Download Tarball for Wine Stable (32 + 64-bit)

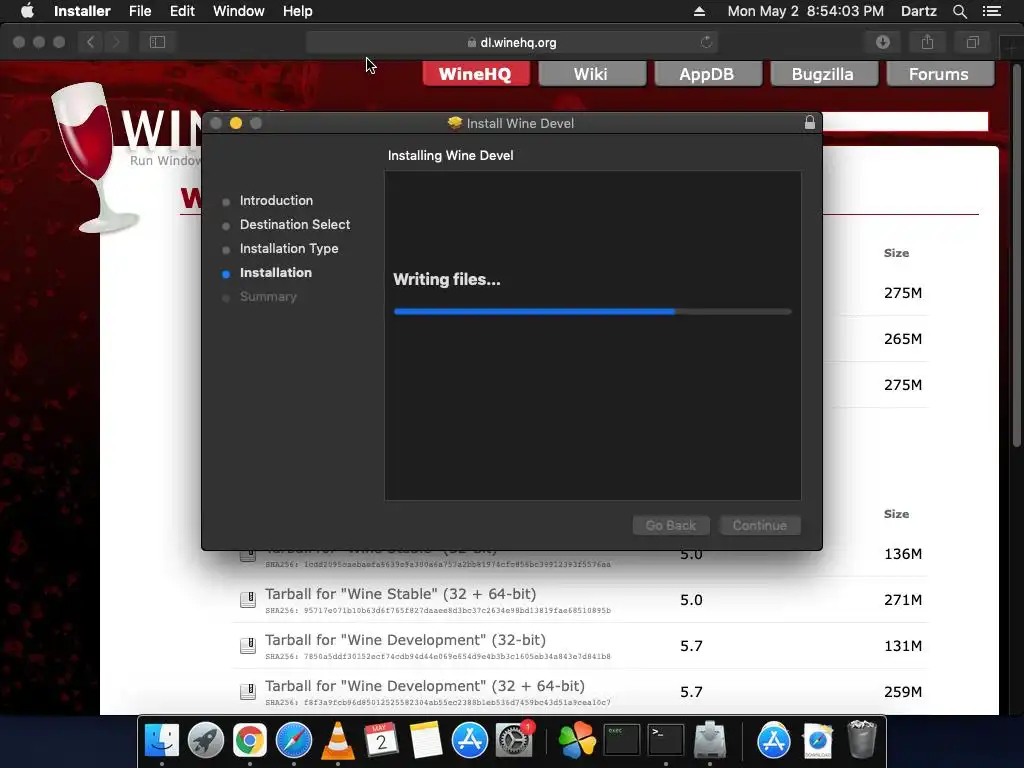tap(400, 594)
